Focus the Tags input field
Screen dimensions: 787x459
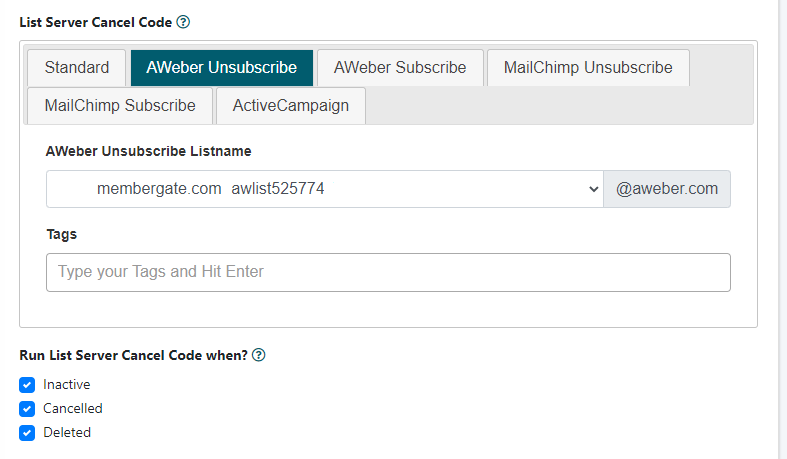click(388, 272)
